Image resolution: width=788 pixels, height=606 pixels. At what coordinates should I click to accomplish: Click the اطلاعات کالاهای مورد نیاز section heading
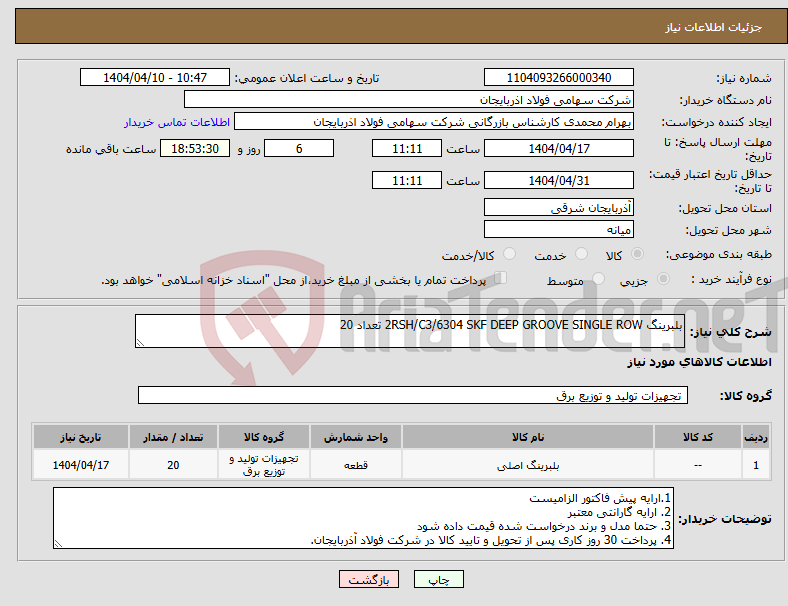click(699, 362)
